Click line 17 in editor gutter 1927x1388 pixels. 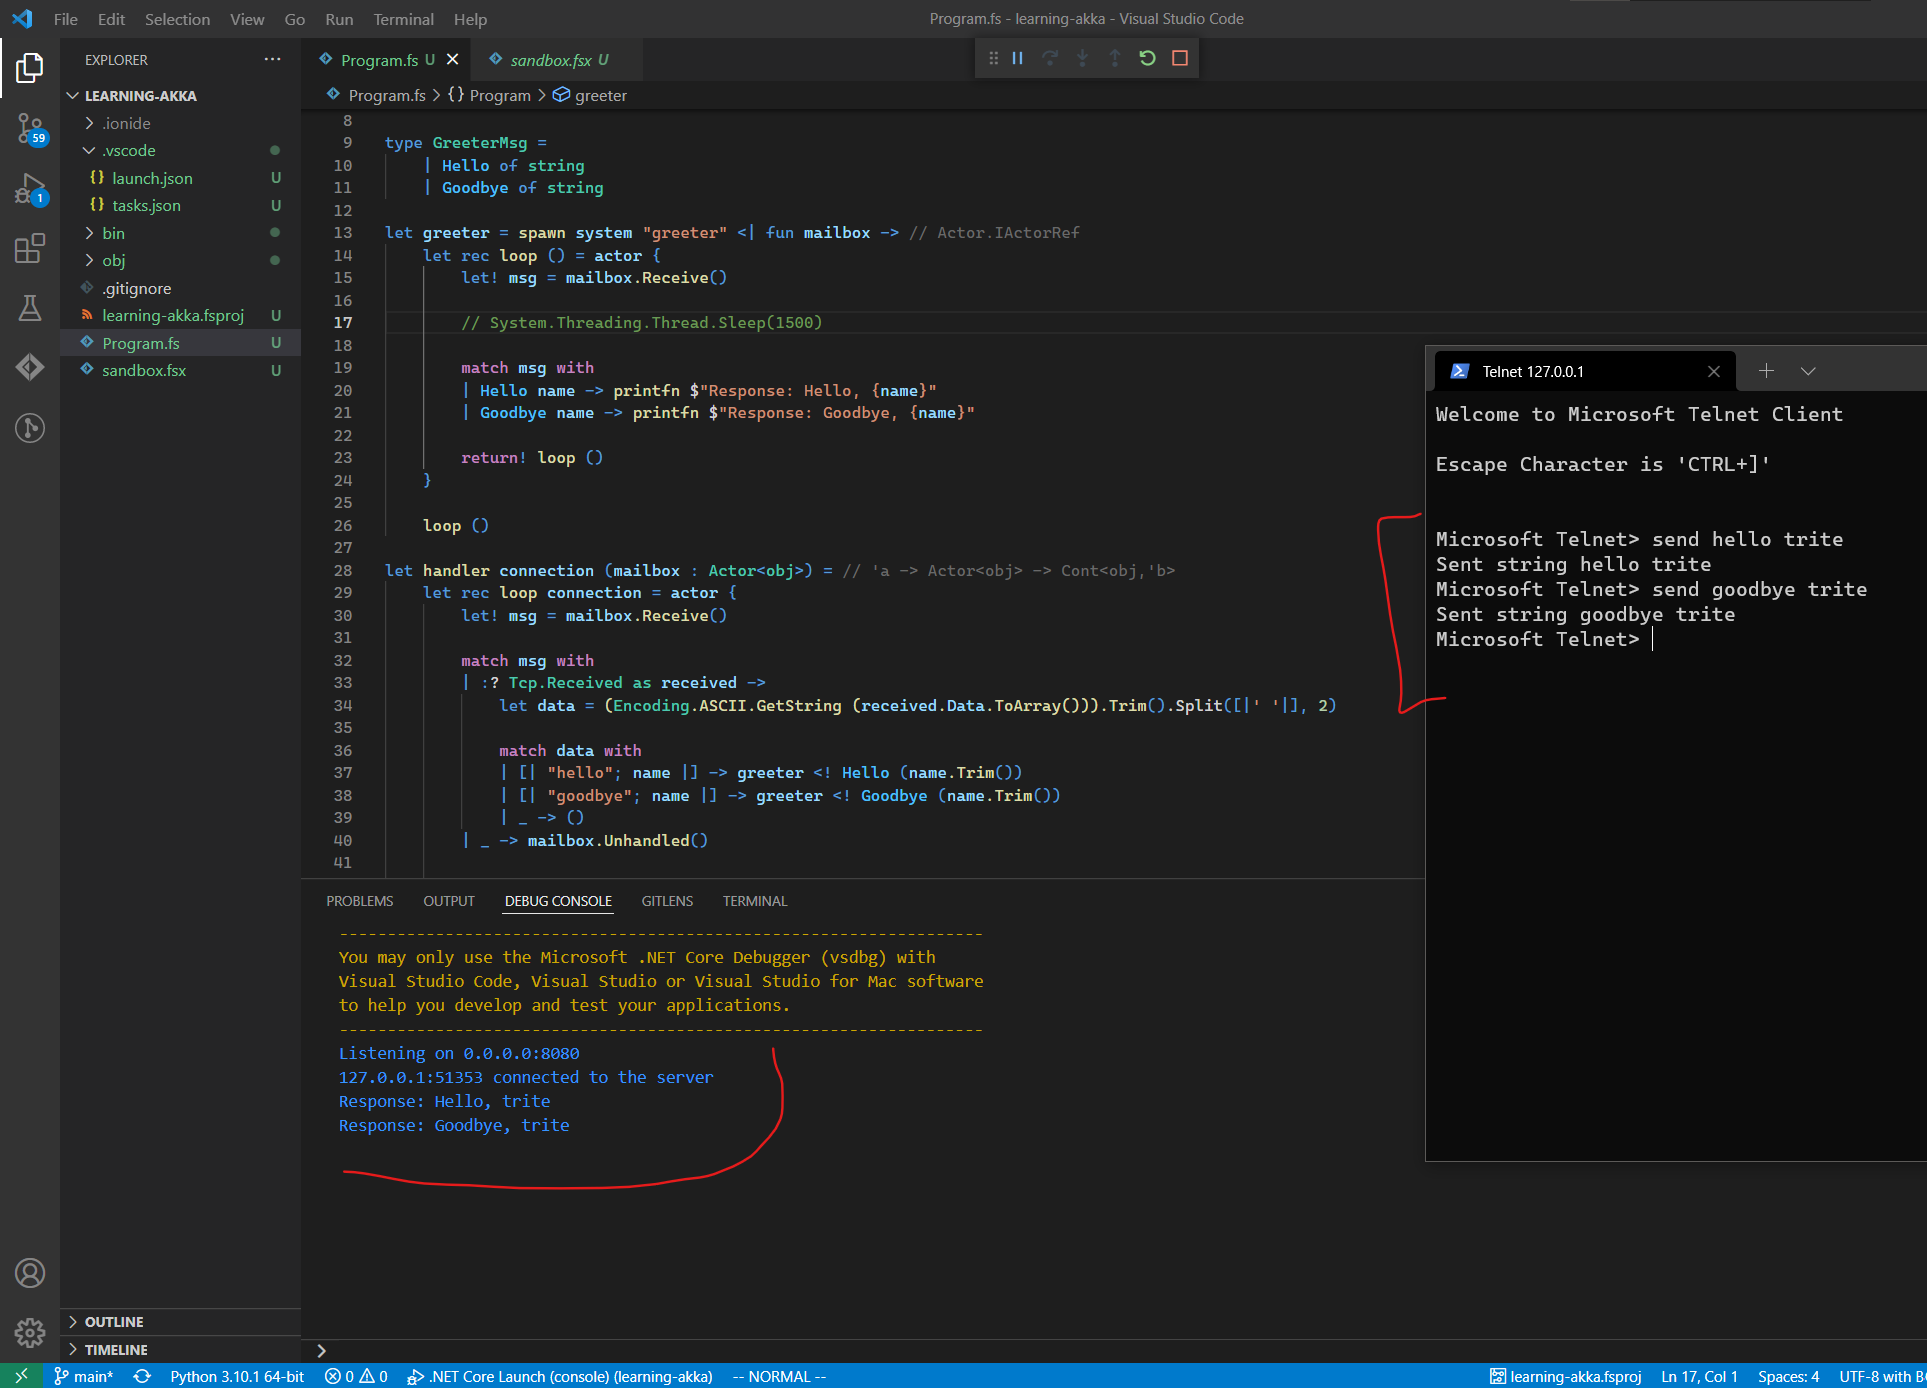point(343,322)
